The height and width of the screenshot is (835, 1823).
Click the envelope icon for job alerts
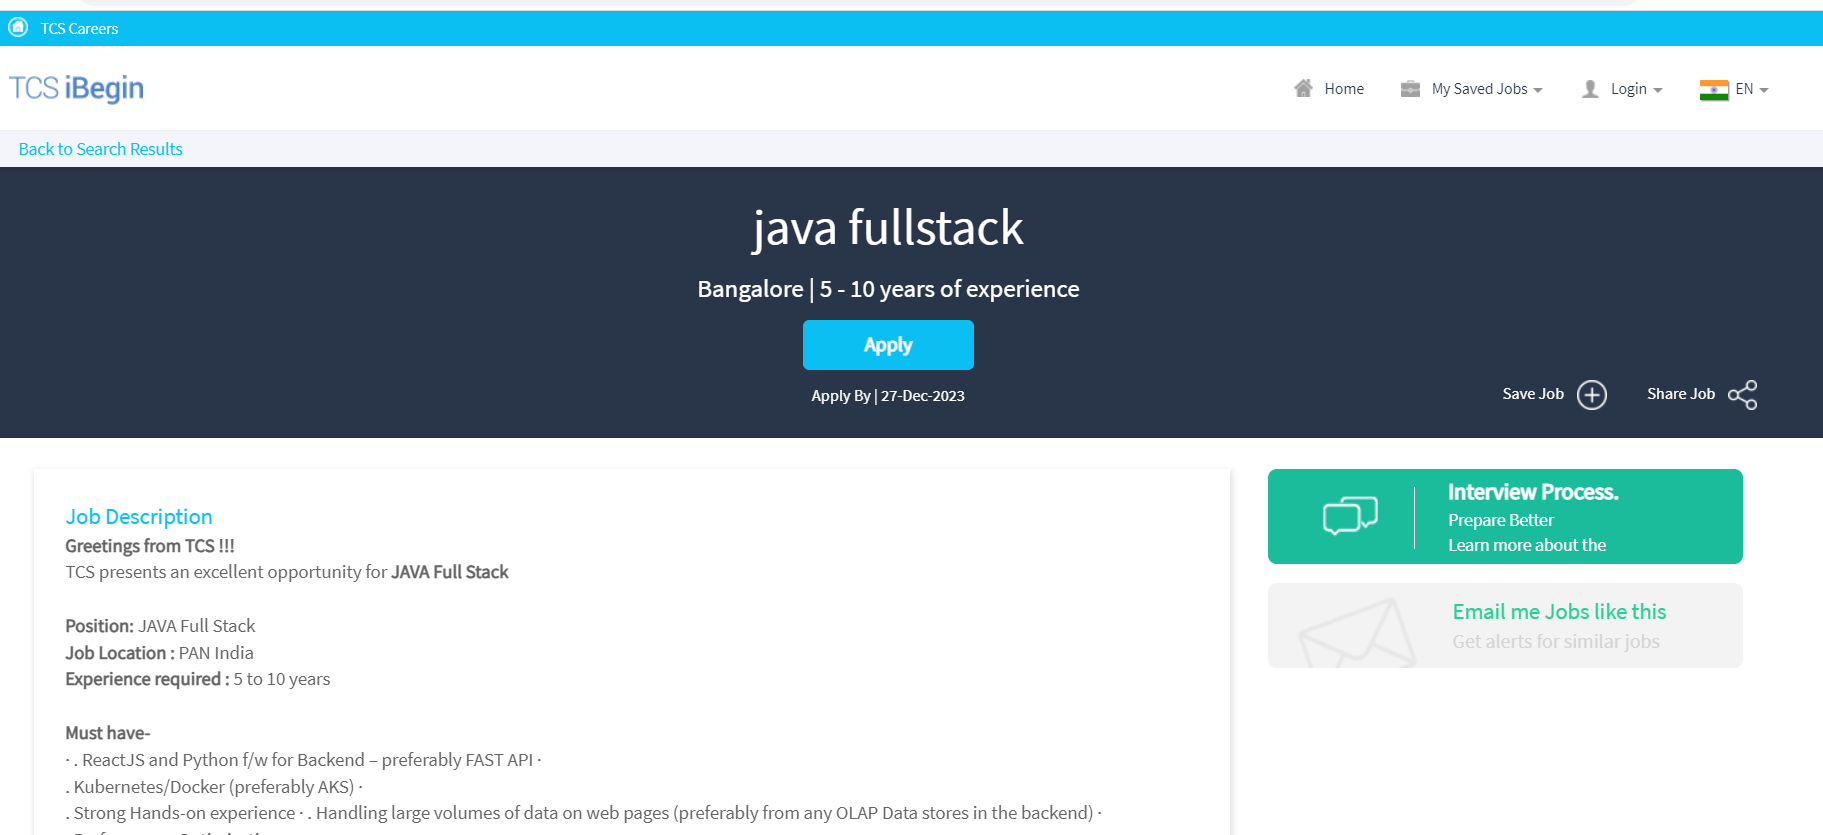(1356, 633)
